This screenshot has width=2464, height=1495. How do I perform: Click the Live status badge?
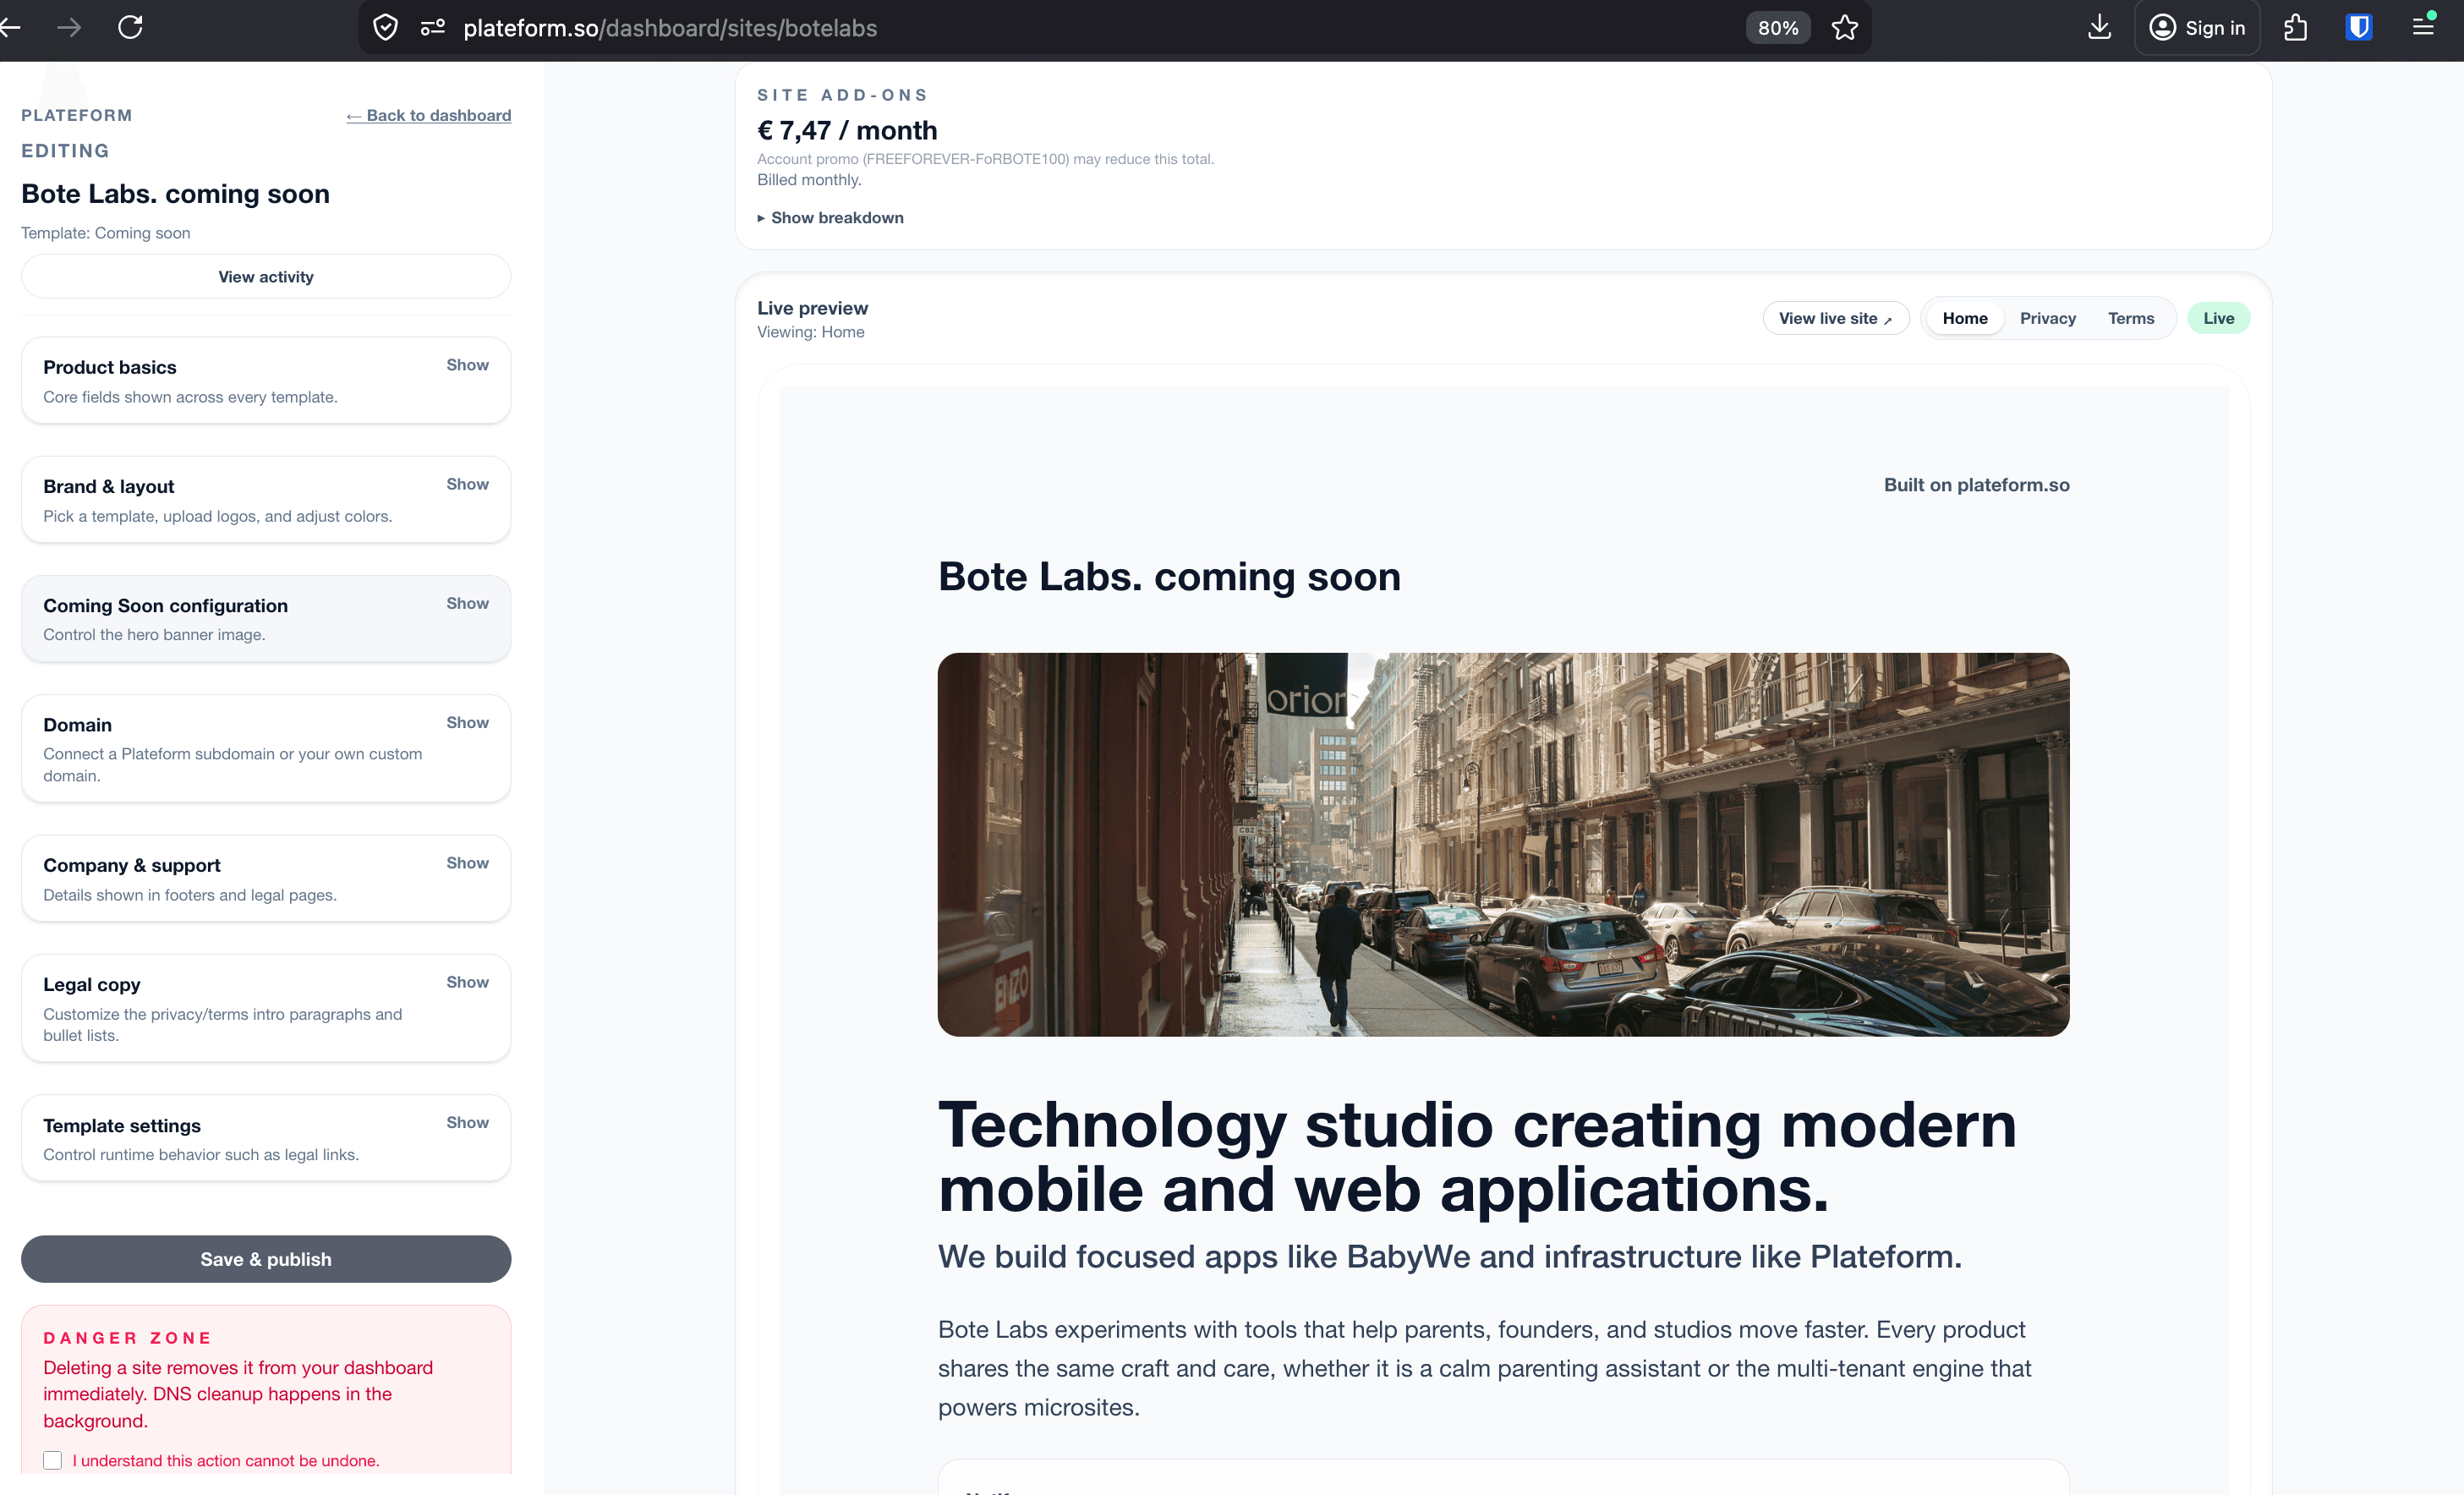point(2218,318)
